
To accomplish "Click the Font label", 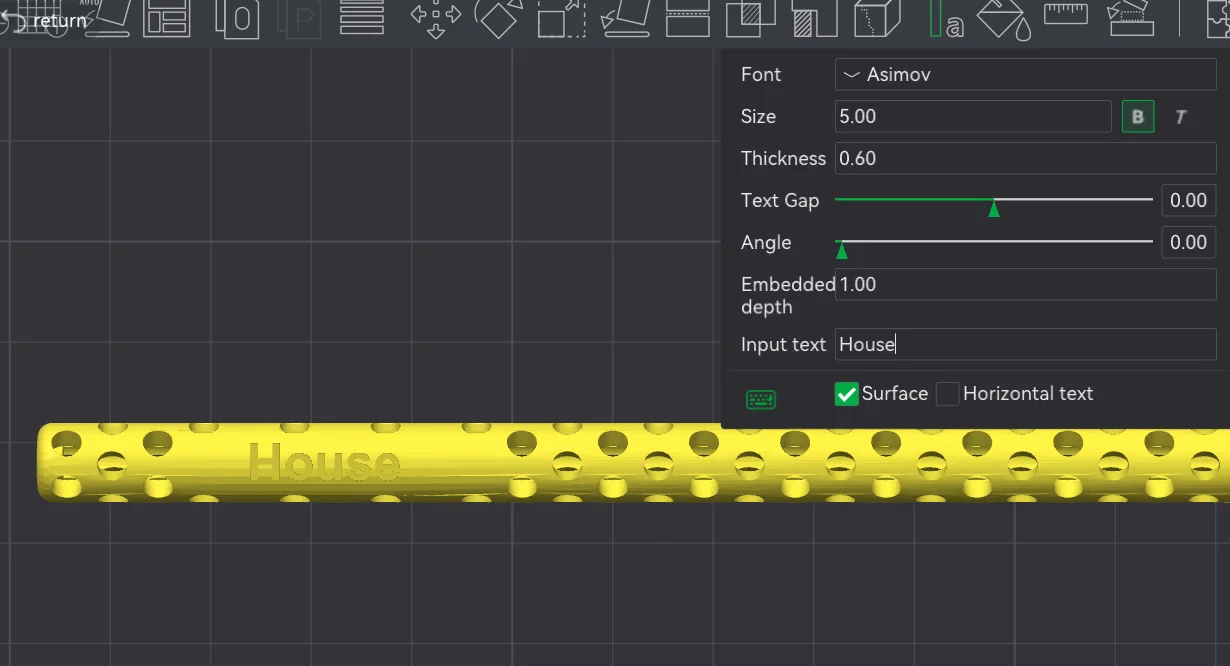I will click(761, 74).
